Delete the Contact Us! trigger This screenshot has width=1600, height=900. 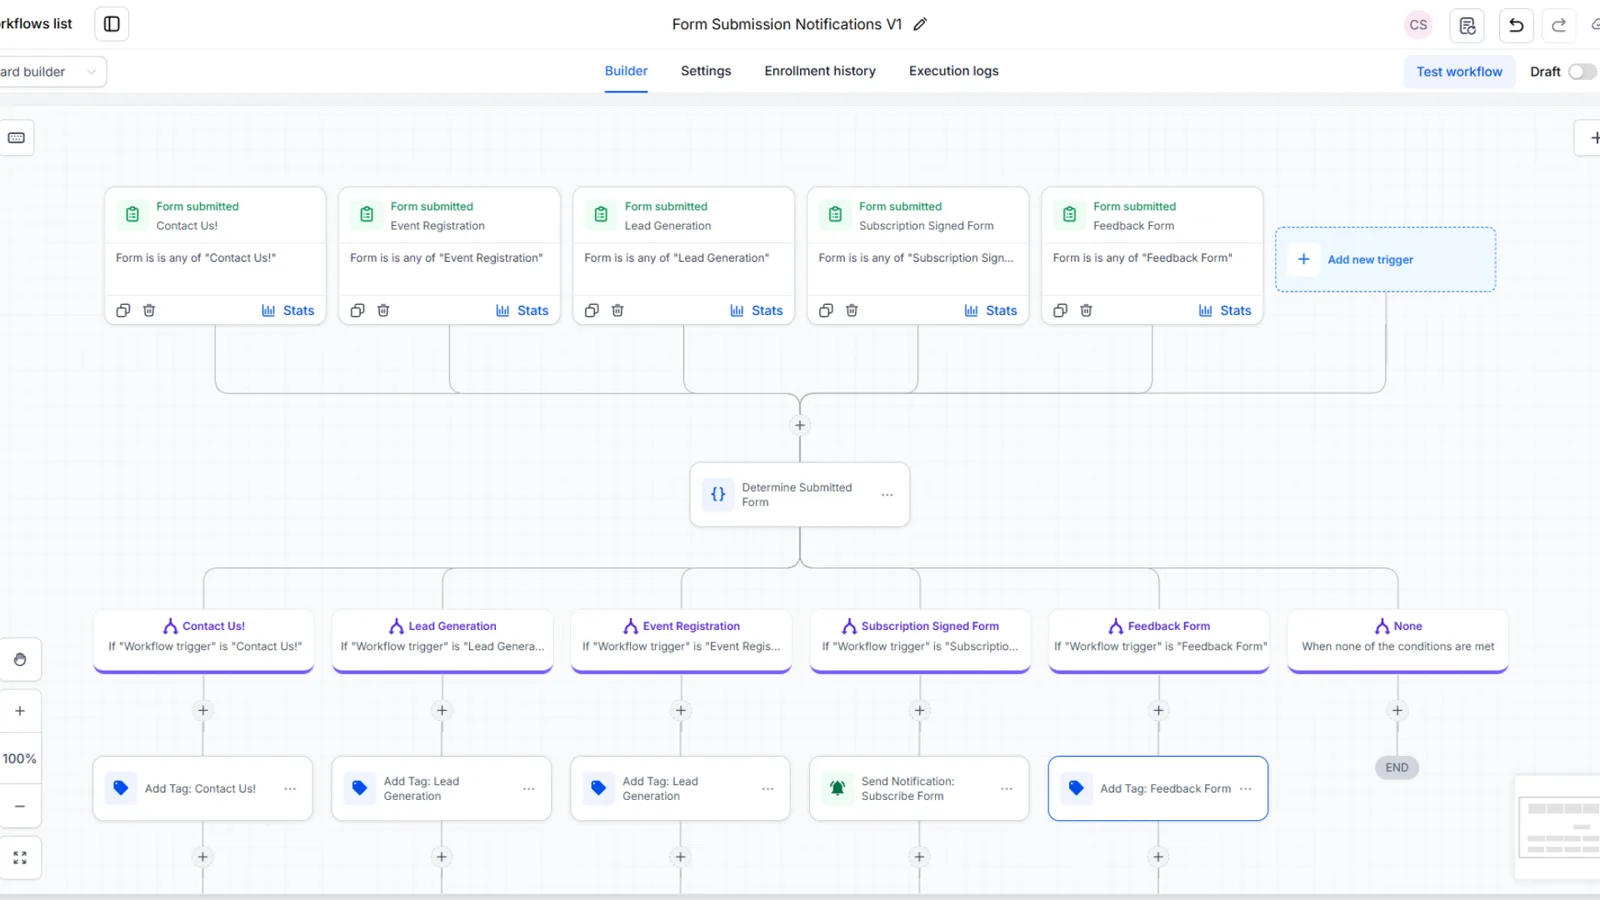pyautogui.click(x=149, y=311)
